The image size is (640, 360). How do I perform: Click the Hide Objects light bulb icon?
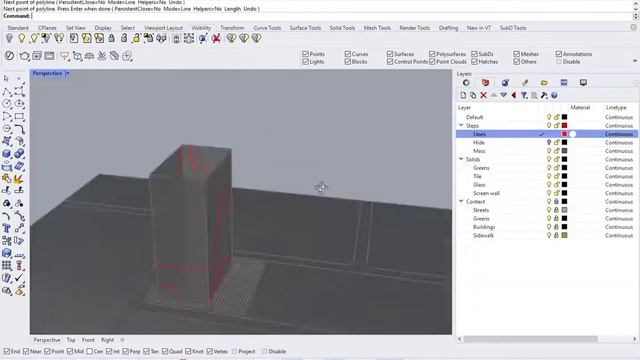click(x=9, y=38)
